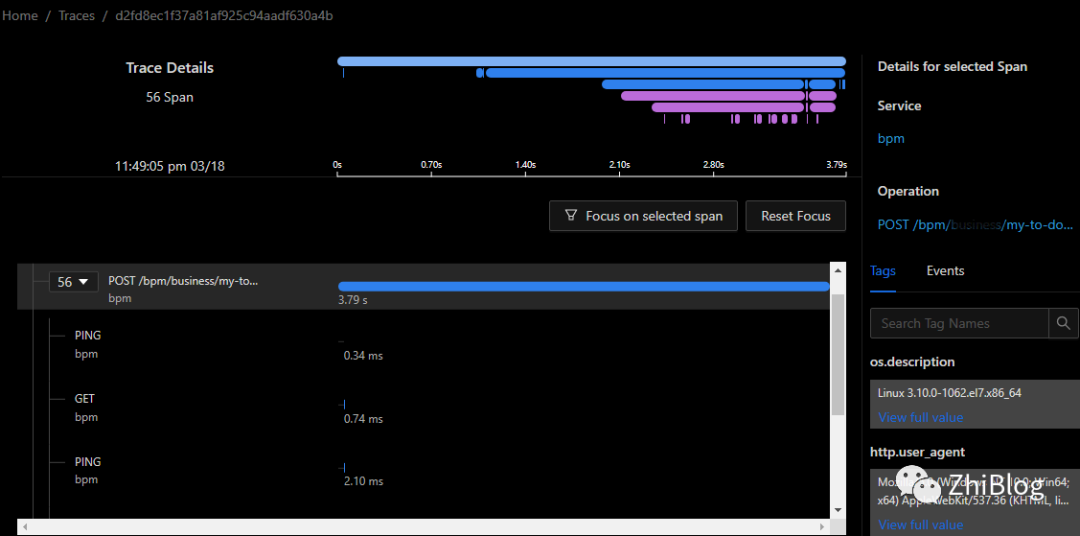
Task: Click the 56 Span count text
Action: pyautogui.click(x=169, y=97)
